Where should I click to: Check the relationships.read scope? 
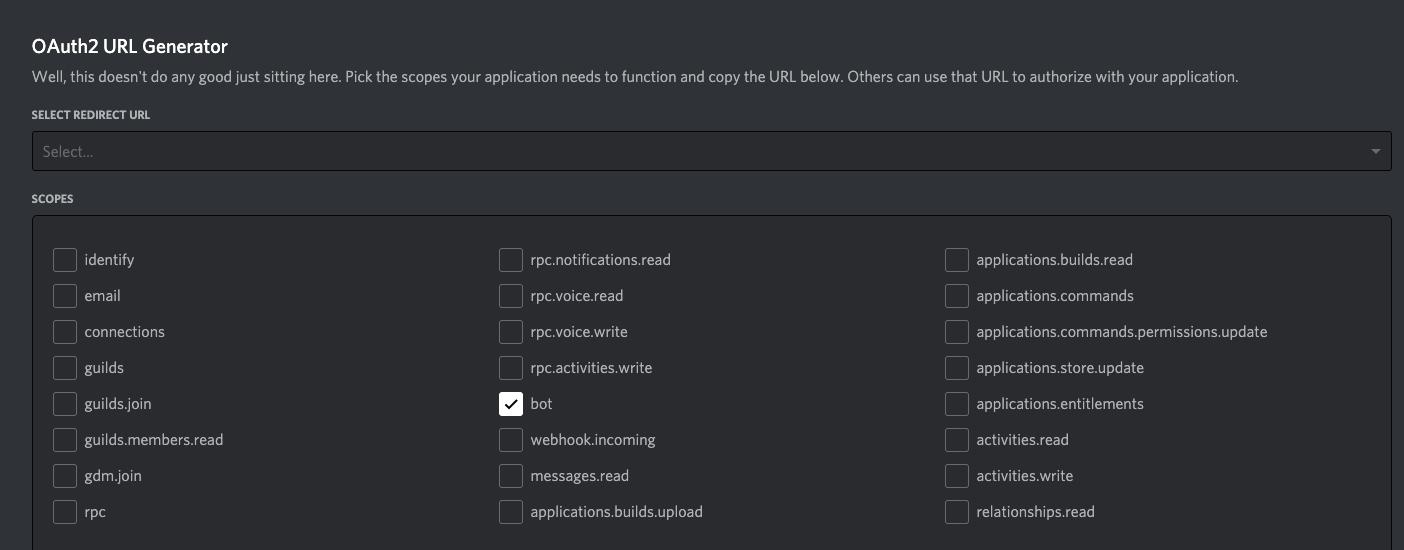pos(957,512)
